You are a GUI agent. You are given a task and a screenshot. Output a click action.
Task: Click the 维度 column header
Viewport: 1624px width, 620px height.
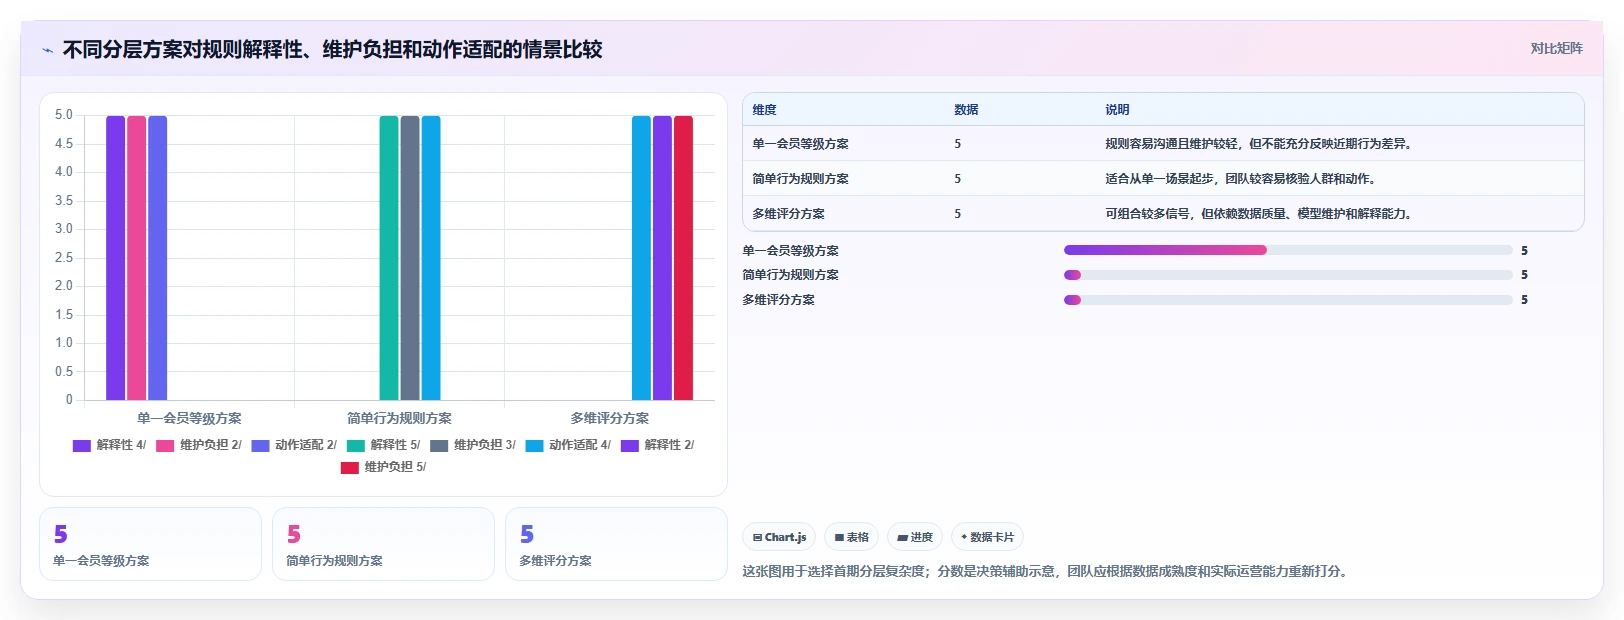[765, 110]
